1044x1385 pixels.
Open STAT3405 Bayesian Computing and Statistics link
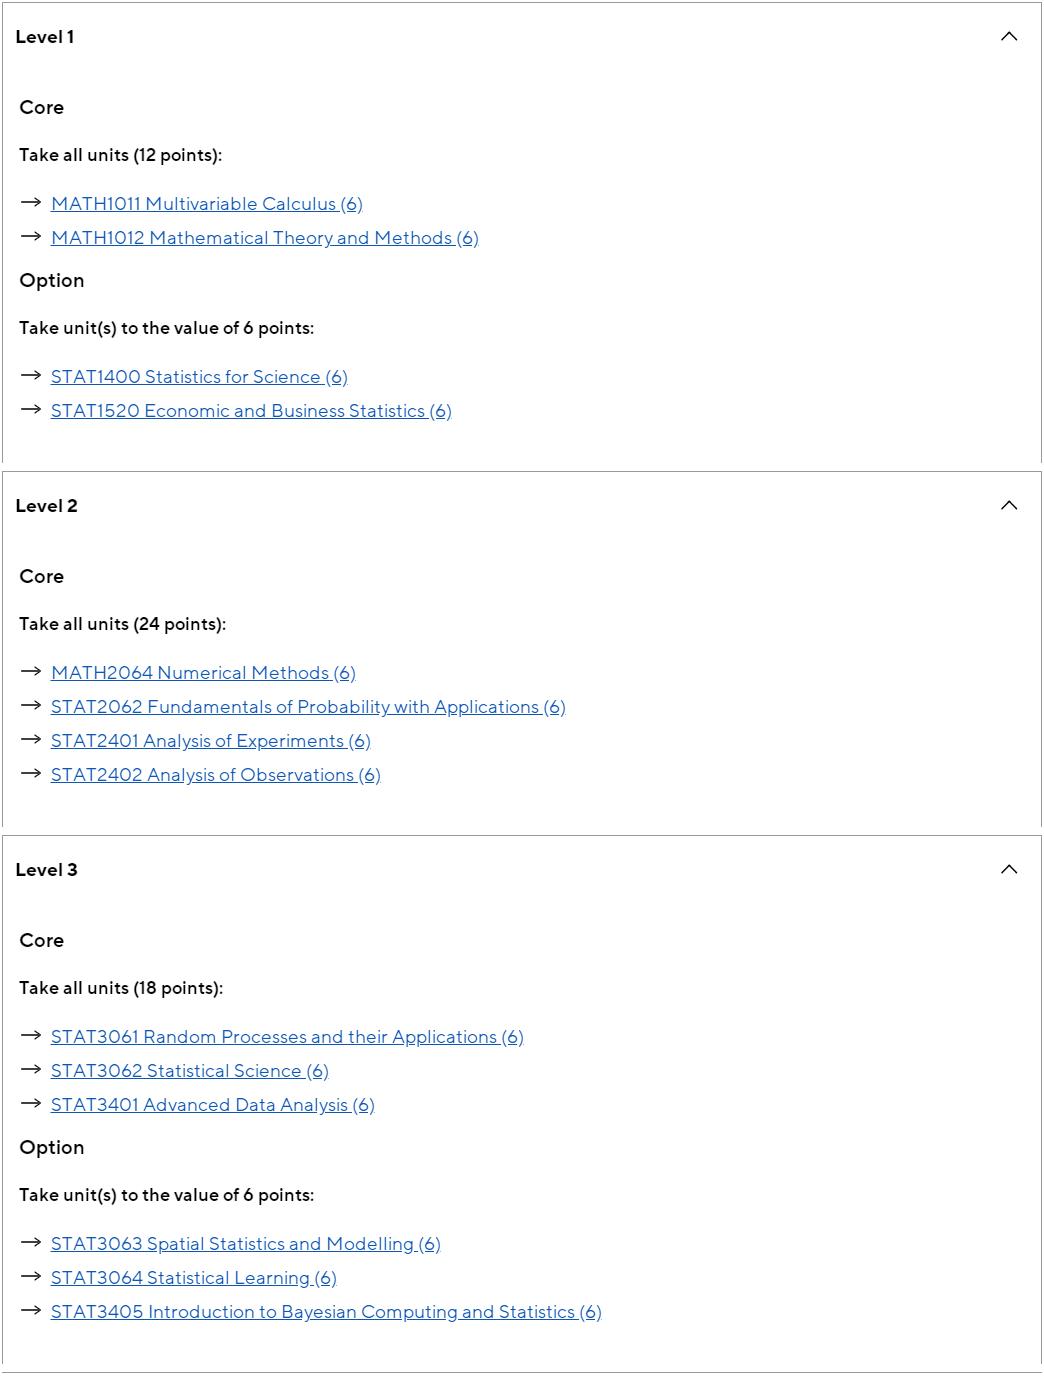[x=326, y=1312]
